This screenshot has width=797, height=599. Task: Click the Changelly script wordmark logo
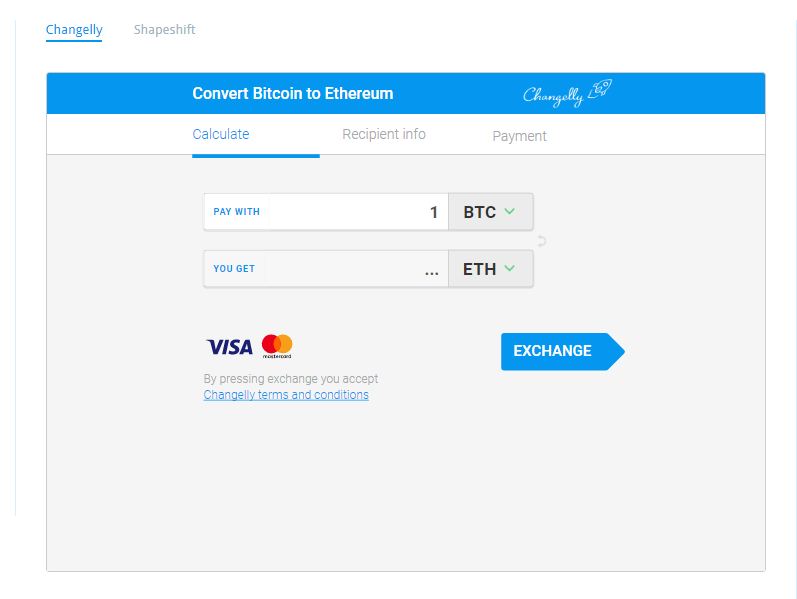tap(553, 95)
